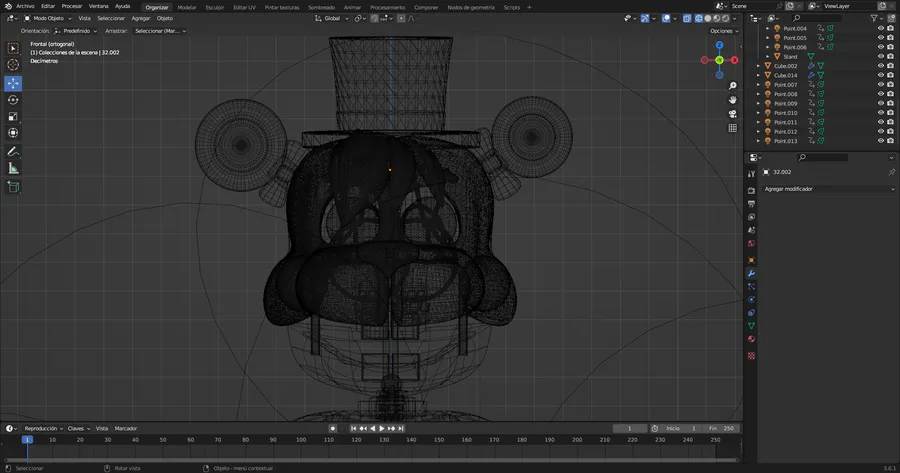Open the Scene properties tab
The image size is (900, 473).
[751, 230]
